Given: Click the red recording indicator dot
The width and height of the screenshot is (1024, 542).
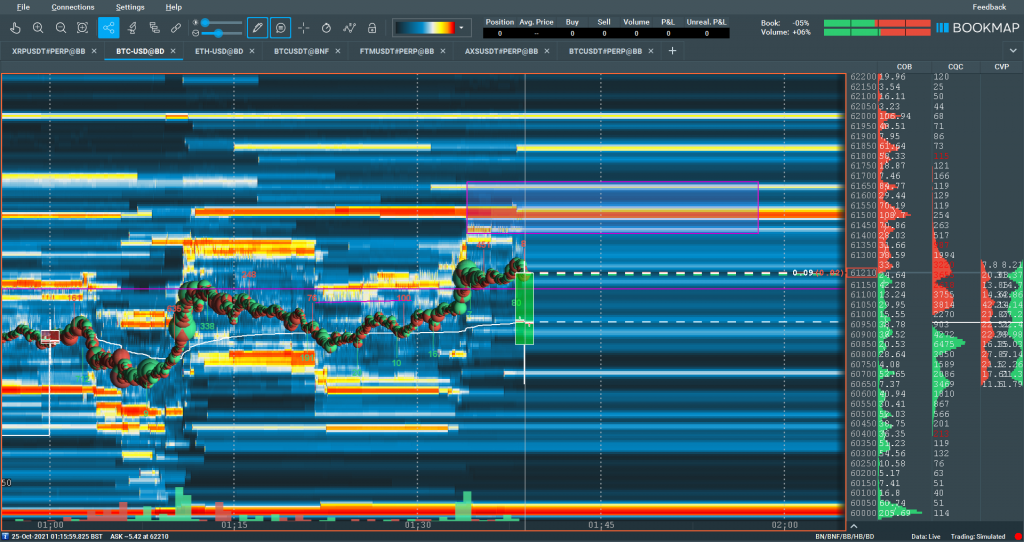Looking at the screenshot, I should [1016, 536].
